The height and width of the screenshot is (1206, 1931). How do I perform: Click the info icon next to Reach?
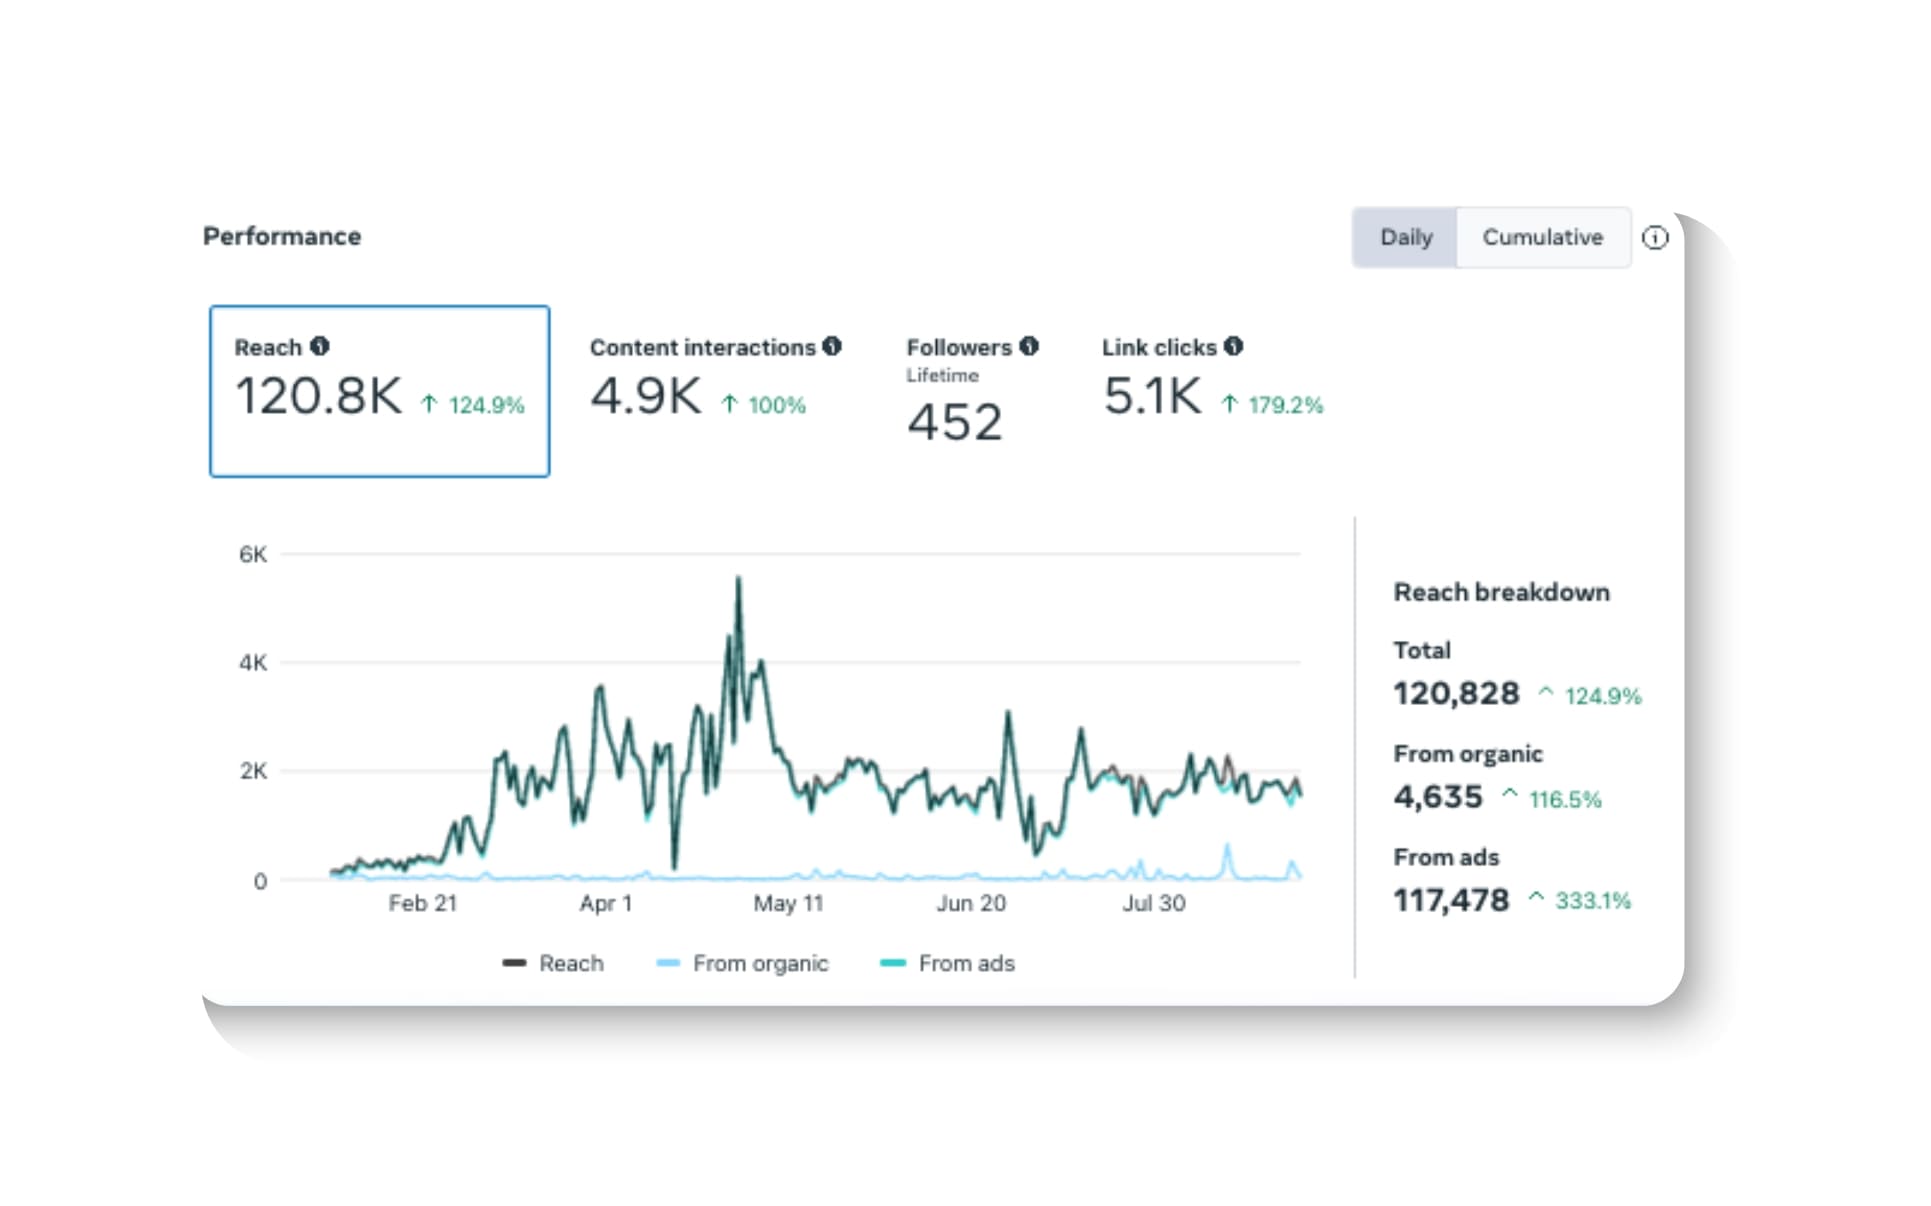pos(320,346)
